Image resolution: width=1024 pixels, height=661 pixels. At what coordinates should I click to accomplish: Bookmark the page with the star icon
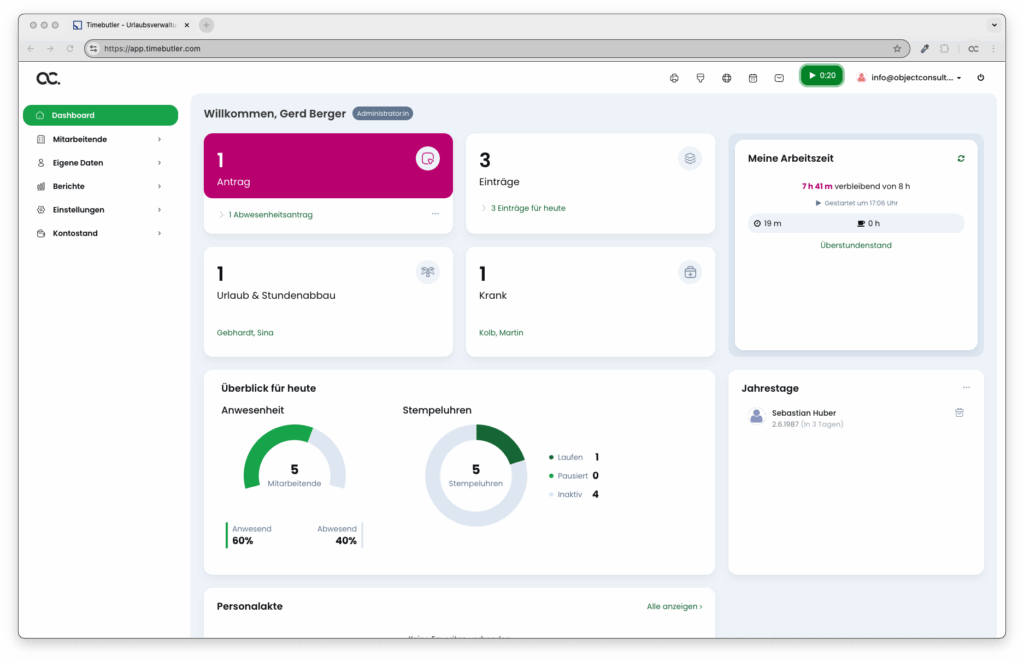(897, 48)
